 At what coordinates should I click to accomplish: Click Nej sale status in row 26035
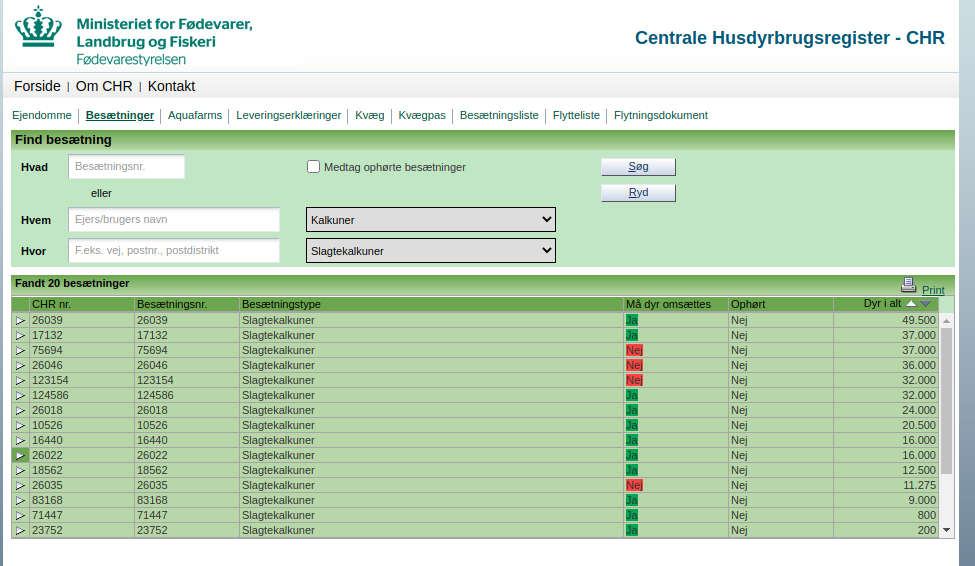[634, 485]
